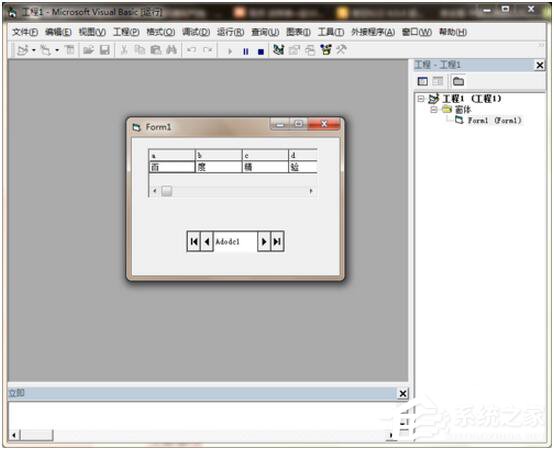
Task: Open the Project Explorer toolbar icon
Action: (x=279, y=50)
